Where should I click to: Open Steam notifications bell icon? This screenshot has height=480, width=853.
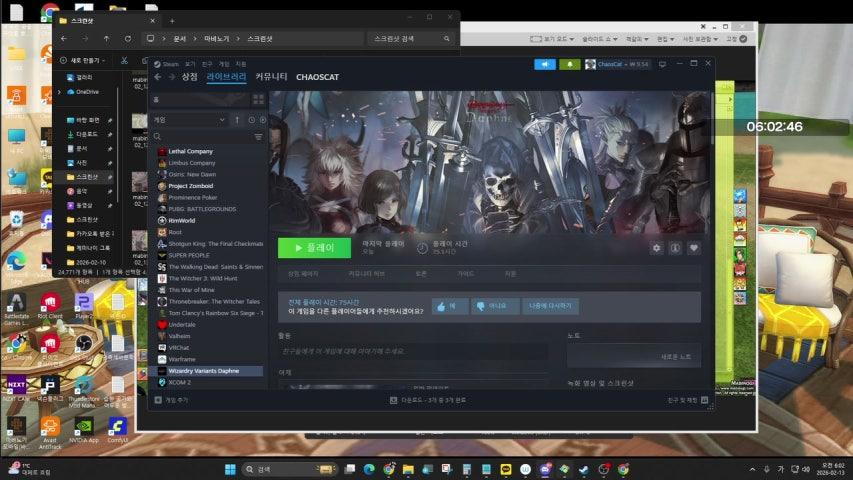click(569, 64)
